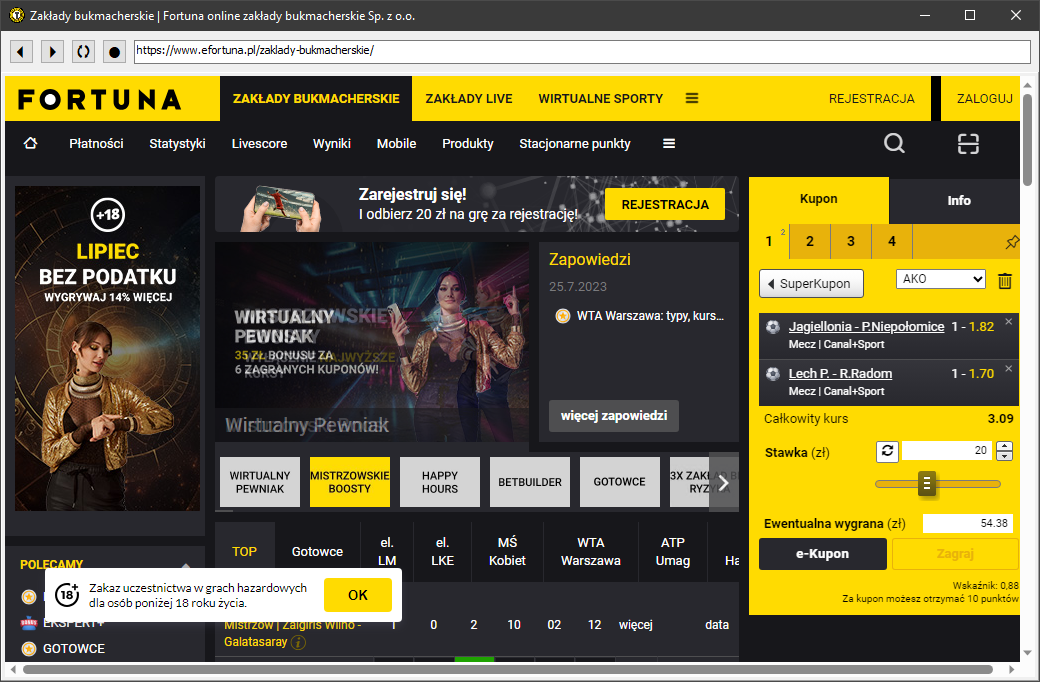This screenshot has height=682, width=1040.
Task: Delete coupon using the trash icon
Action: (1005, 281)
